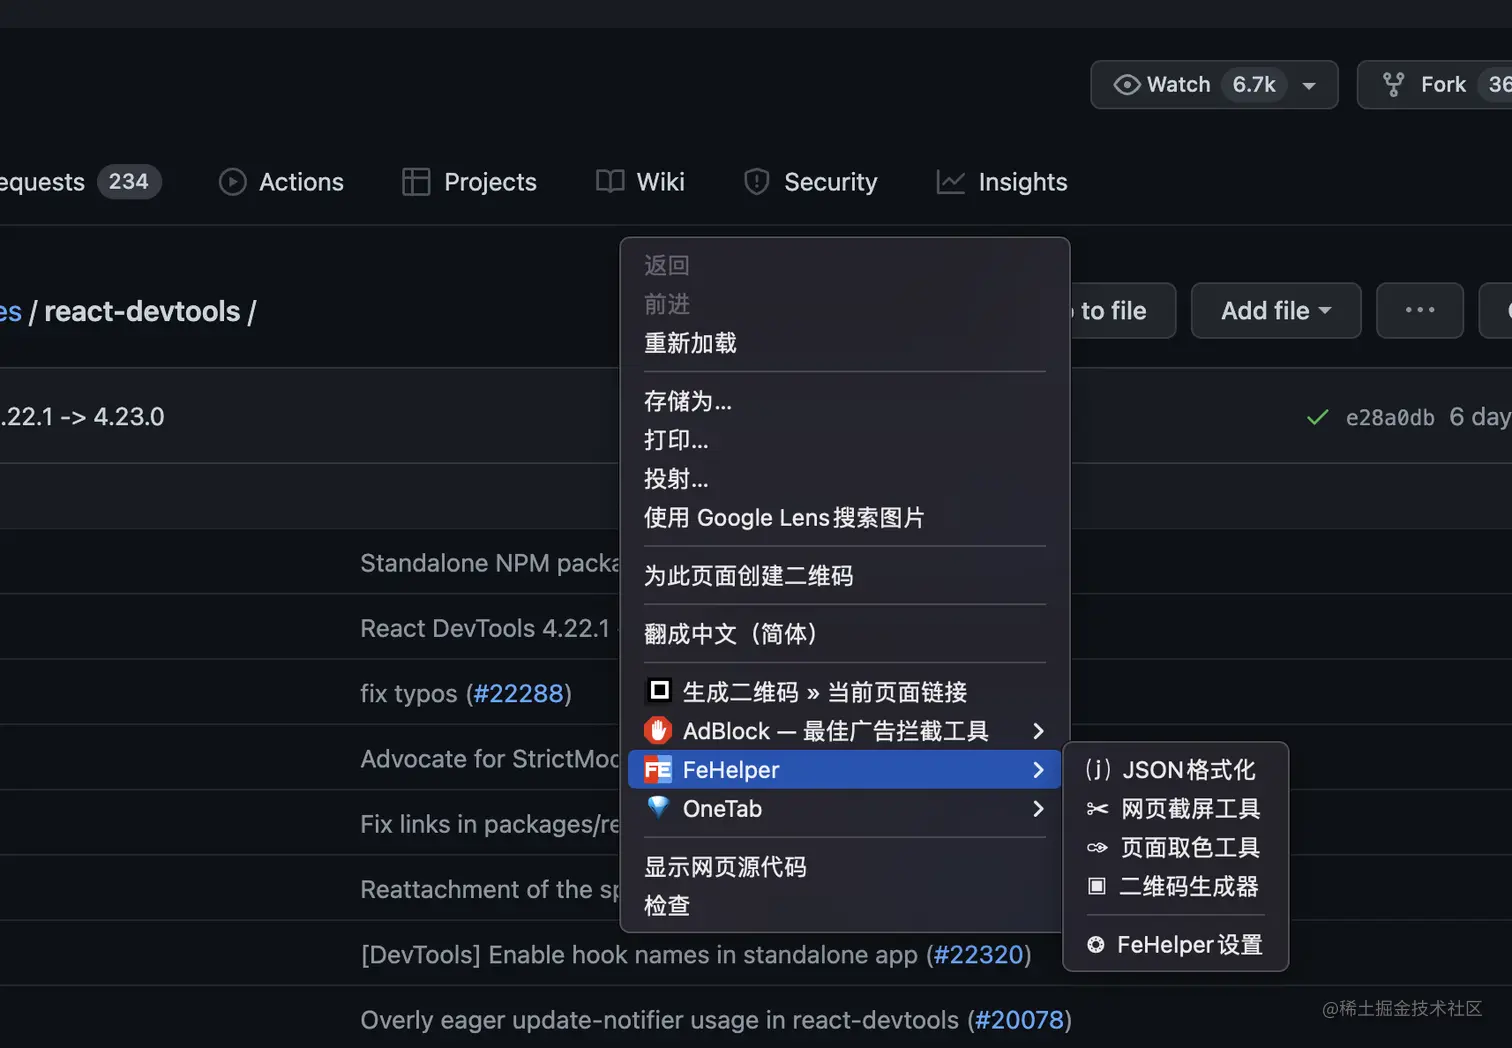1512x1048 pixels.
Task: Select 重新加载 in context menu
Action: point(845,343)
